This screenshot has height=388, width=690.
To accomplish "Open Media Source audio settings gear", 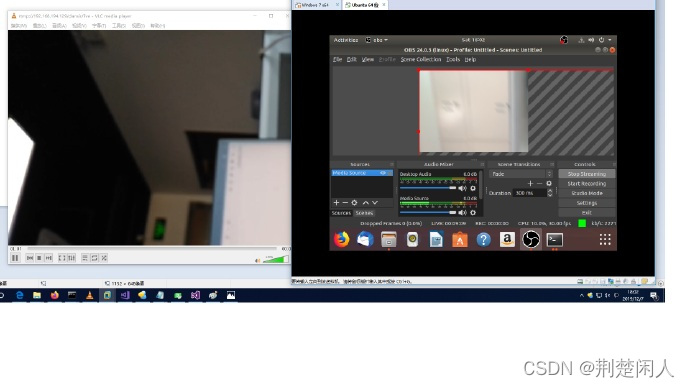I will click(473, 212).
